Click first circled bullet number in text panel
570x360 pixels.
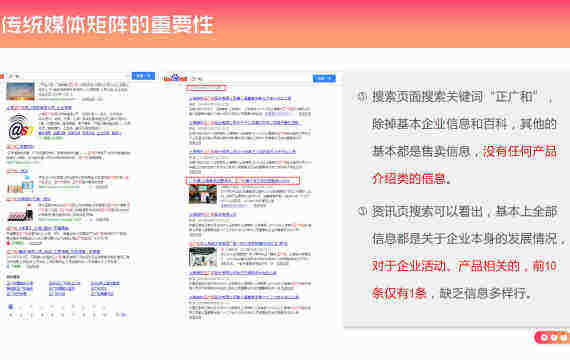click(362, 97)
